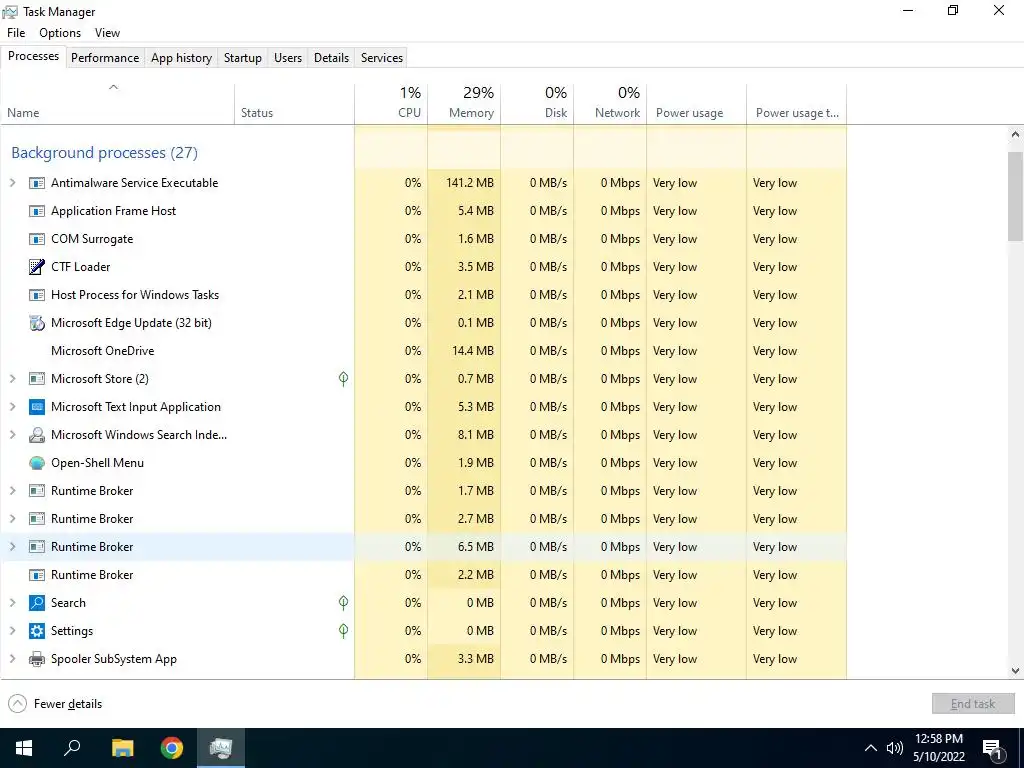
Task: Sort by the Power usage column header
Action: tap(696, 104)
